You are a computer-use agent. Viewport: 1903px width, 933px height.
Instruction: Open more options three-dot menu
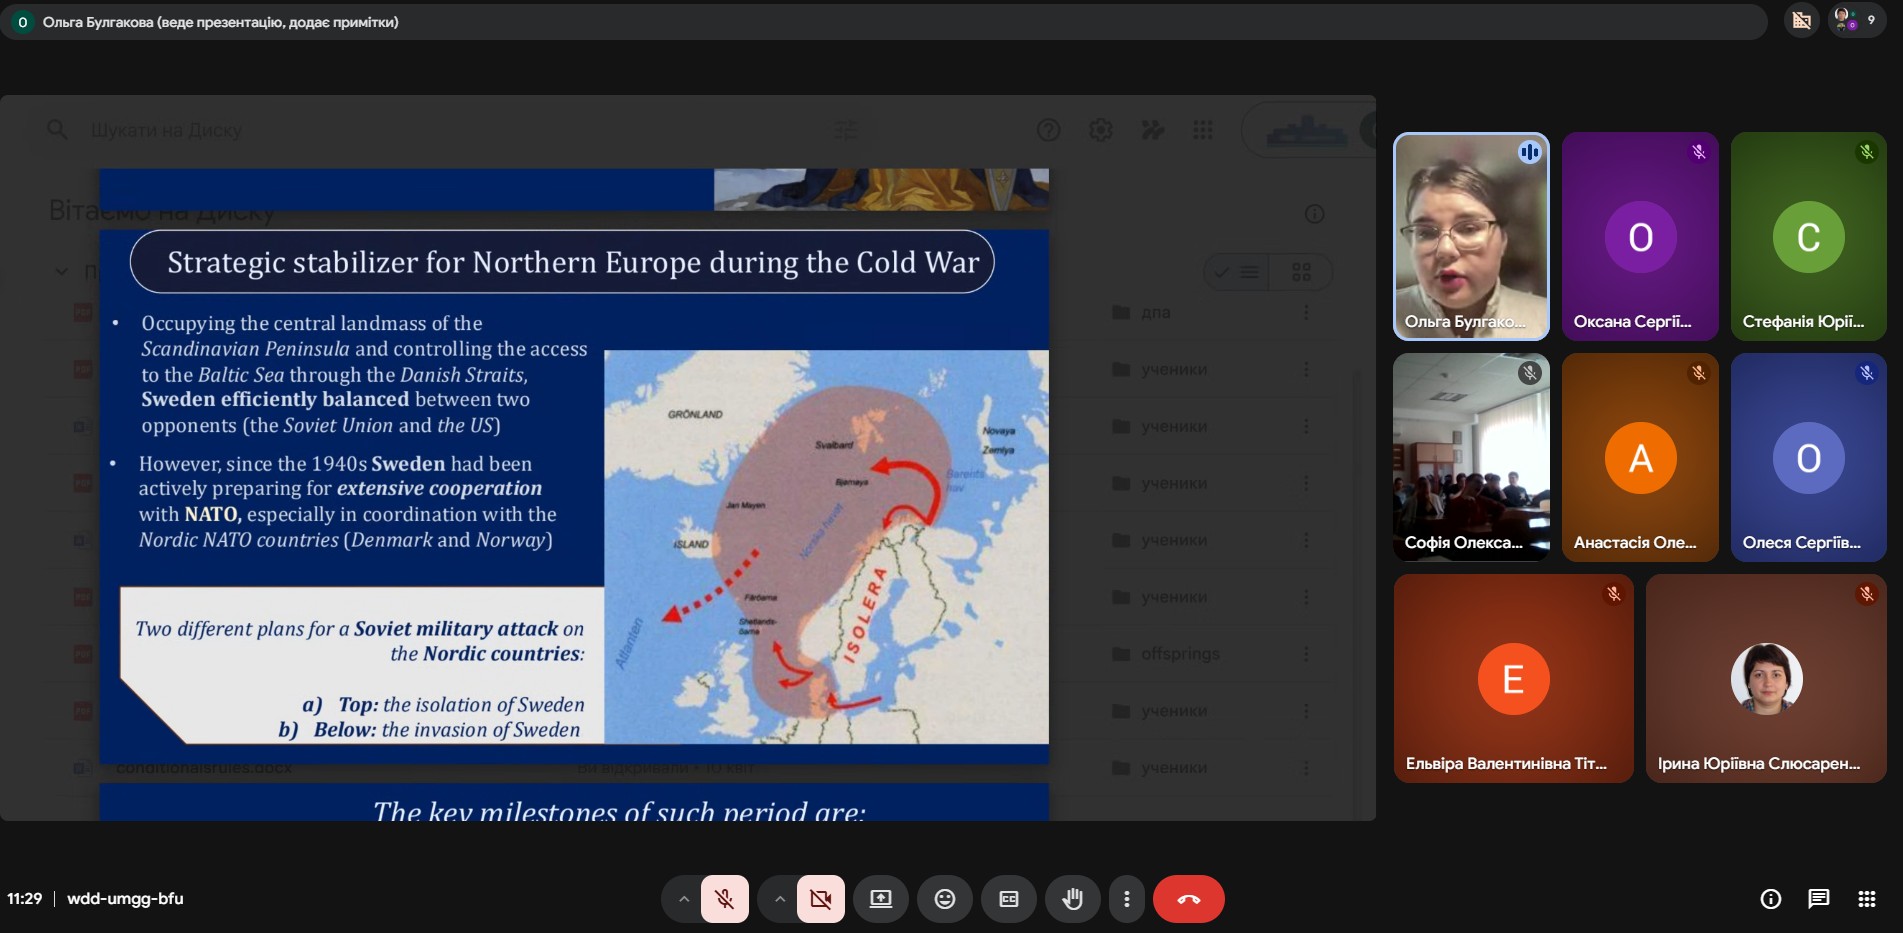1127,899
